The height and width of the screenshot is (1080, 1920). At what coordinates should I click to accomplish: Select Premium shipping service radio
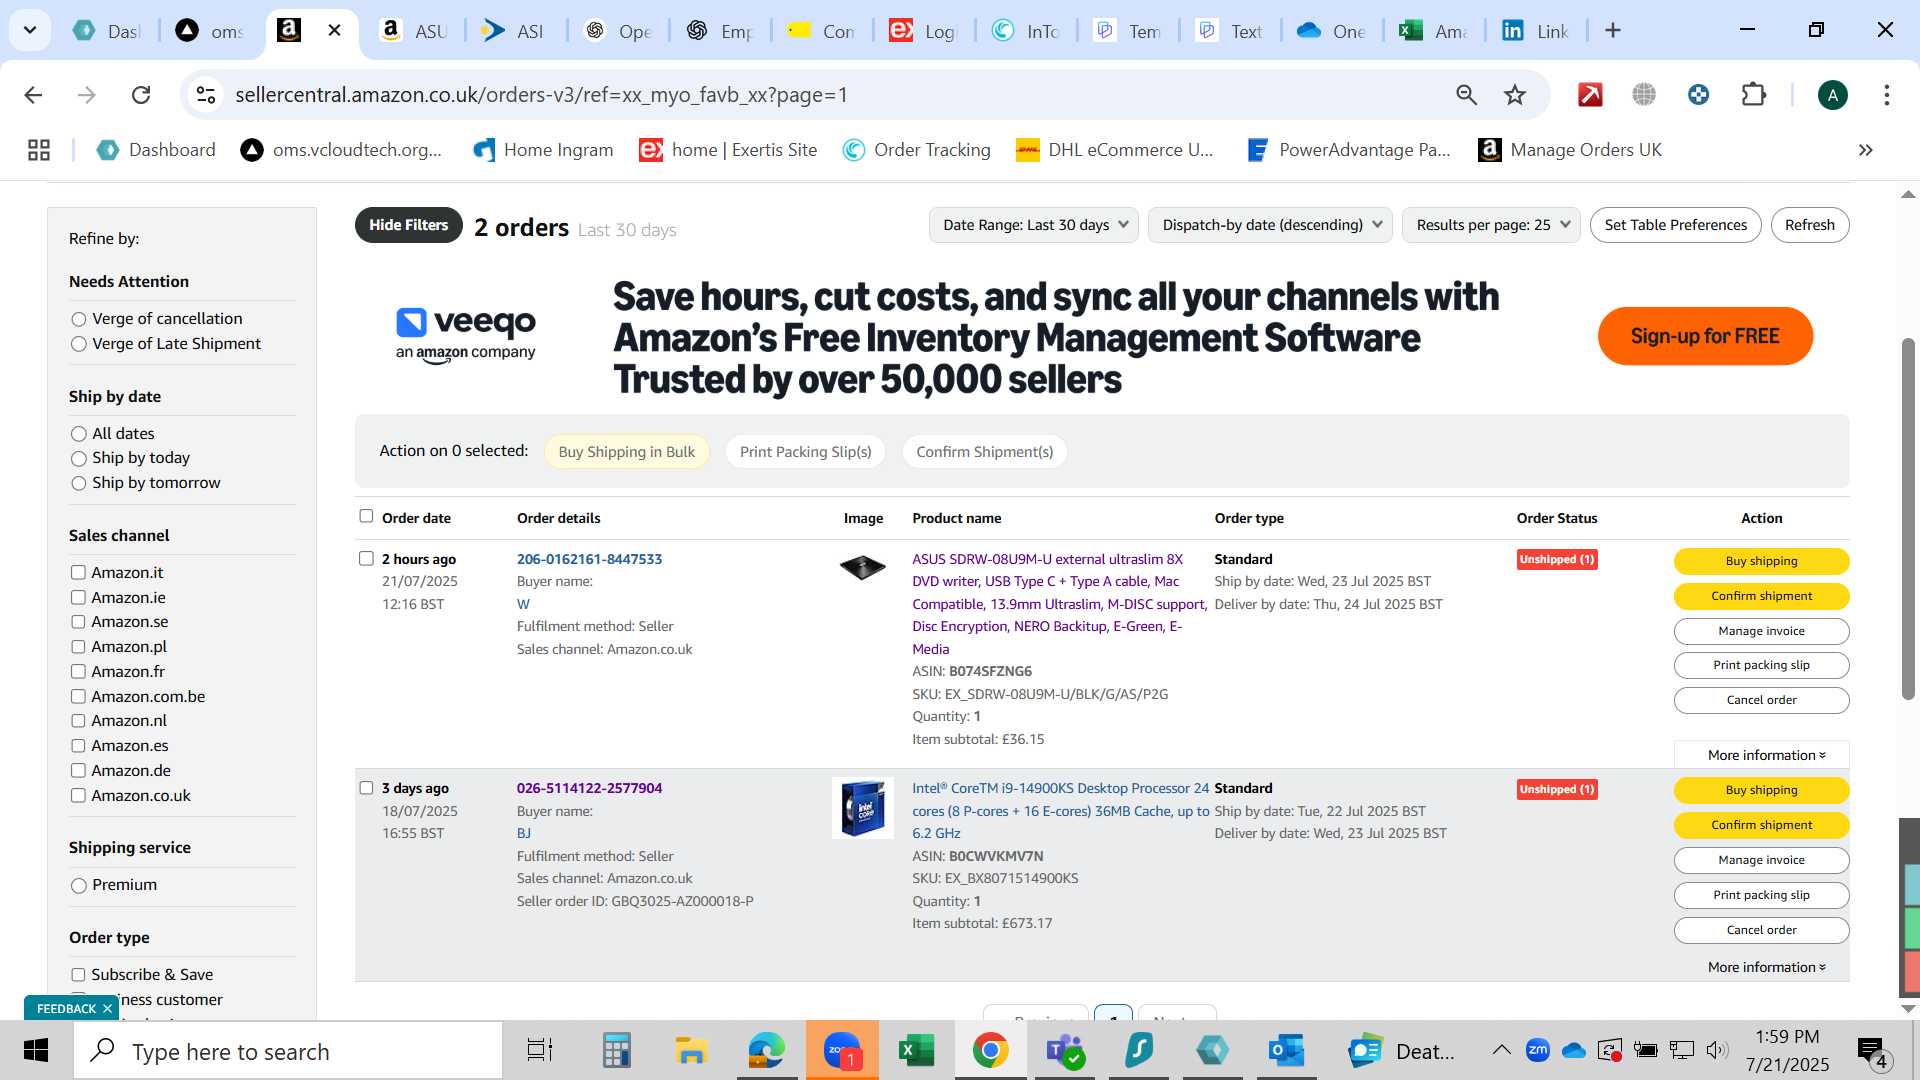coord(79,886)
